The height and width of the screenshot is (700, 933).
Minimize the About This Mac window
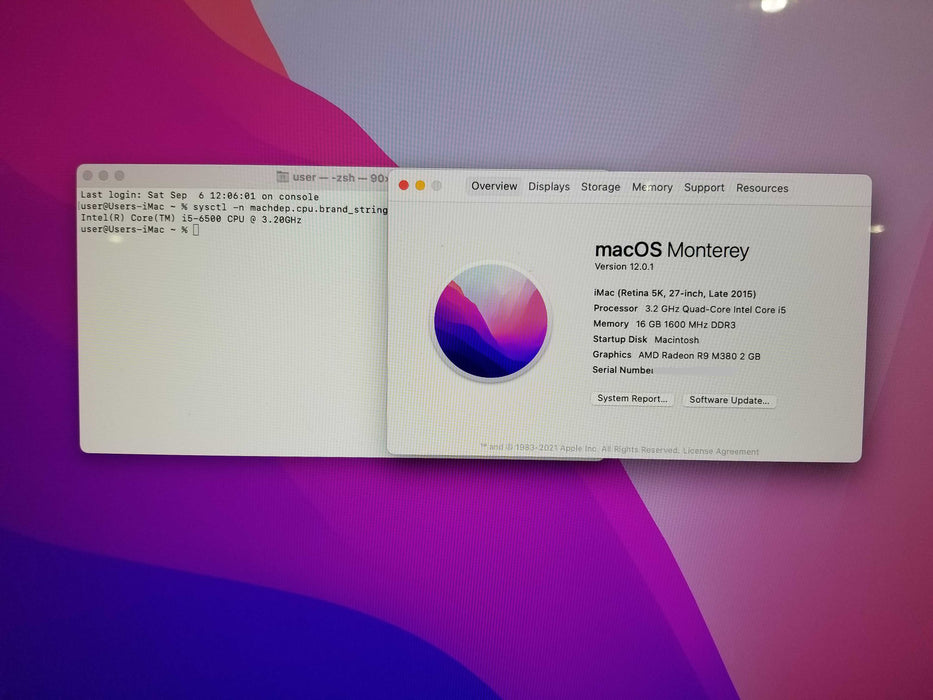tap(420, 186)
